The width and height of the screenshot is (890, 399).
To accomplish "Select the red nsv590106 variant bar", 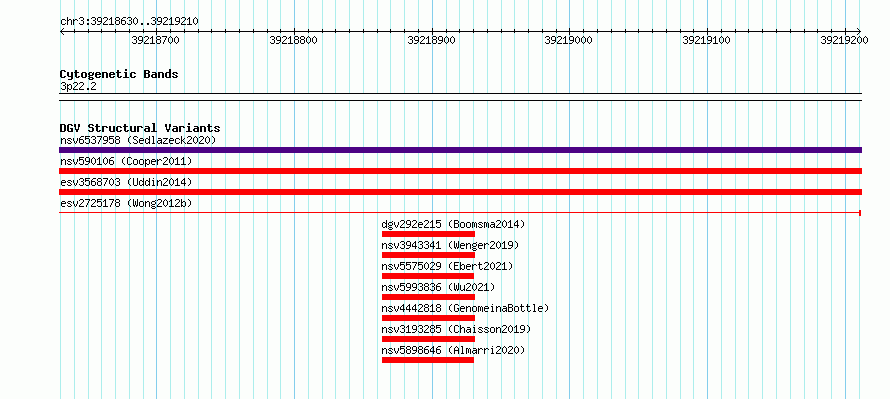I will (460, 171).
